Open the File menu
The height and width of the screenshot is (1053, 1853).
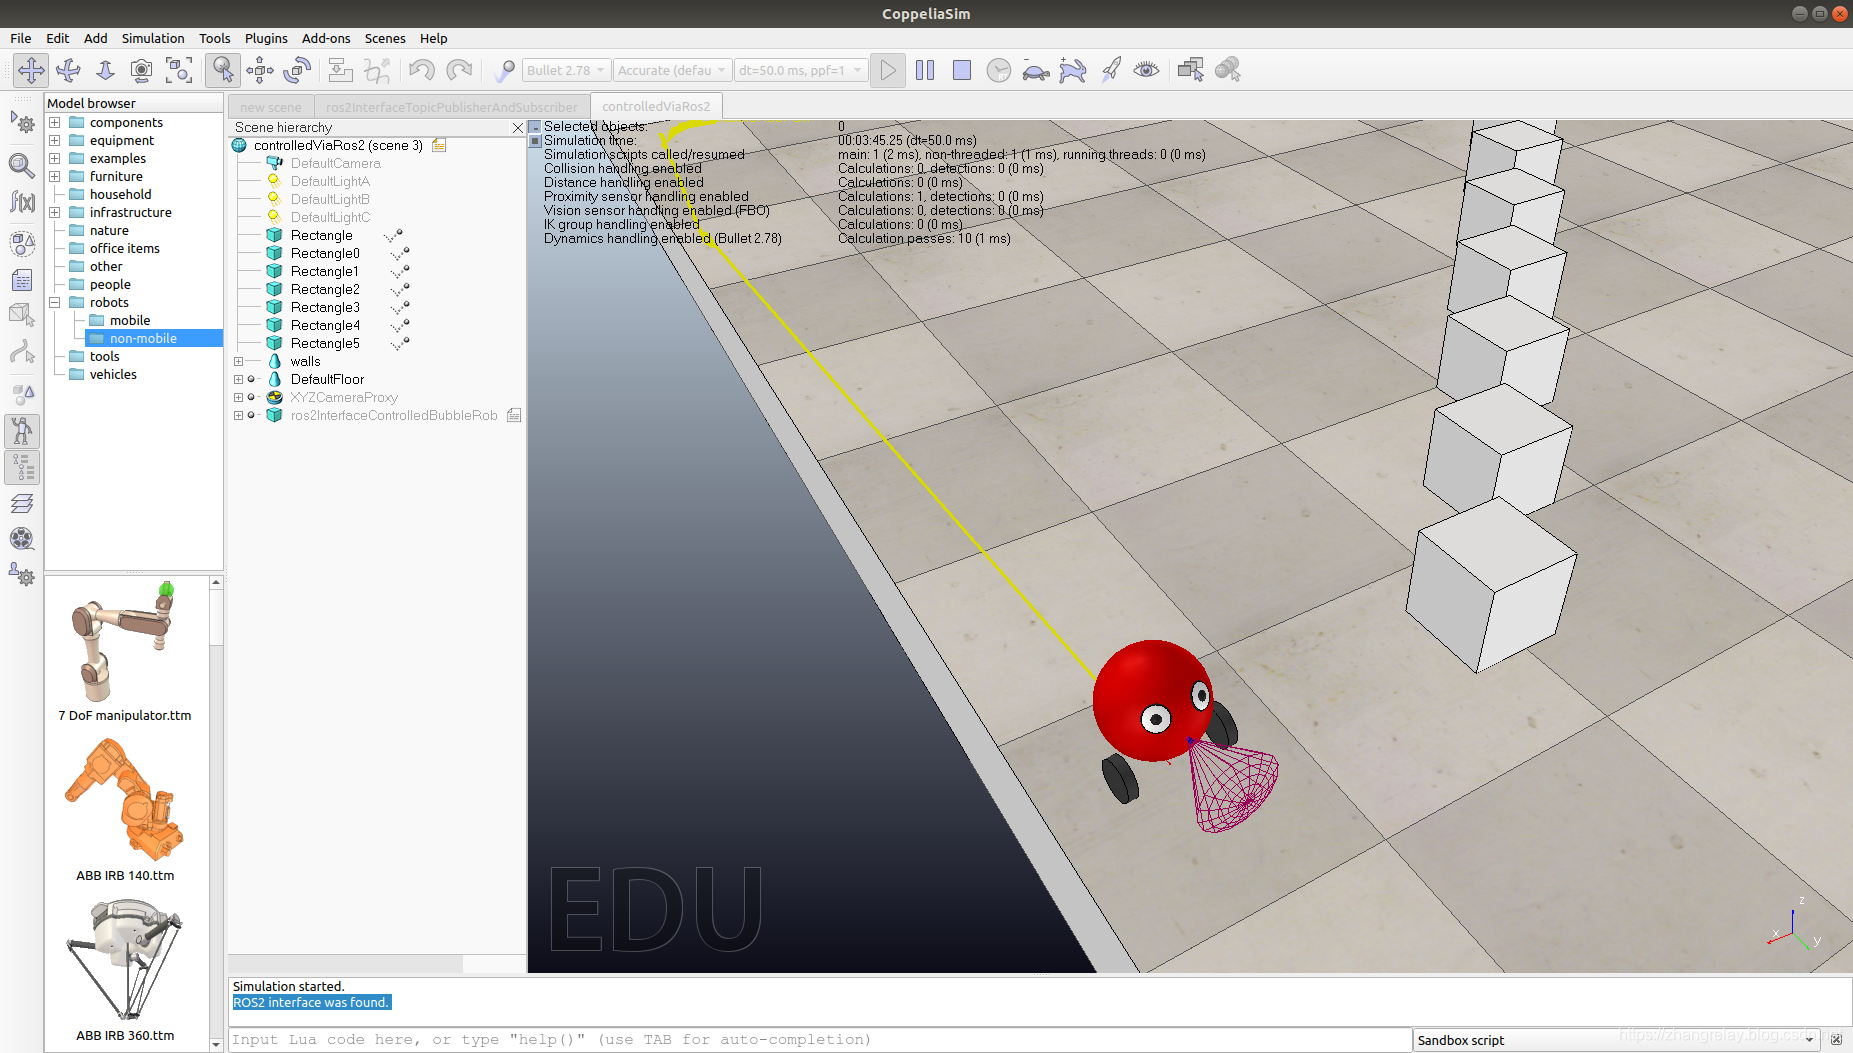click(x=21, y=38)
